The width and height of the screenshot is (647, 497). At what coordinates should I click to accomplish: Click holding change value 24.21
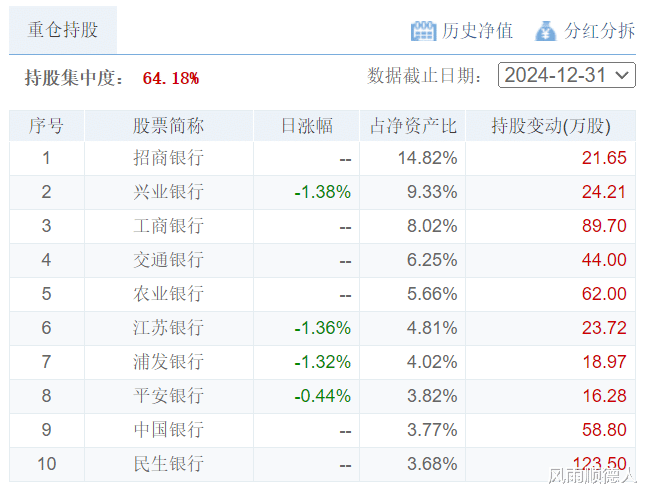(x=604, y=192)
